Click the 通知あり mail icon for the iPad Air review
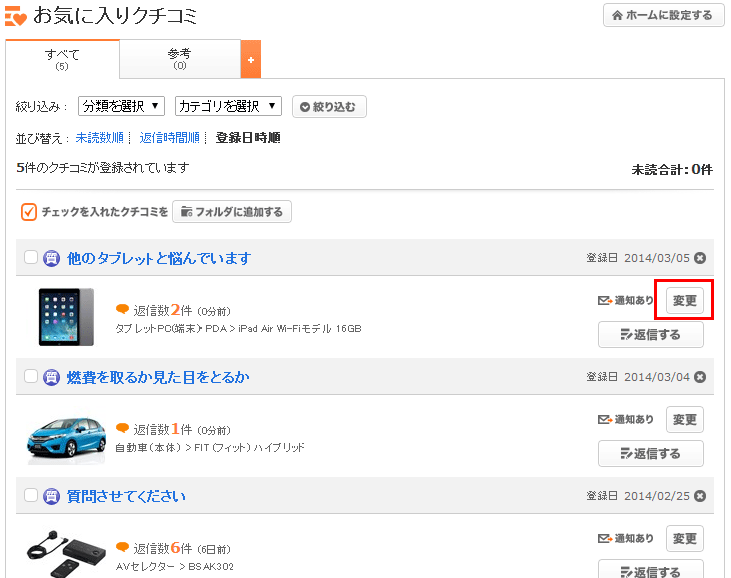The width and height of the screenshot is (731, 578). coord(605,301)
